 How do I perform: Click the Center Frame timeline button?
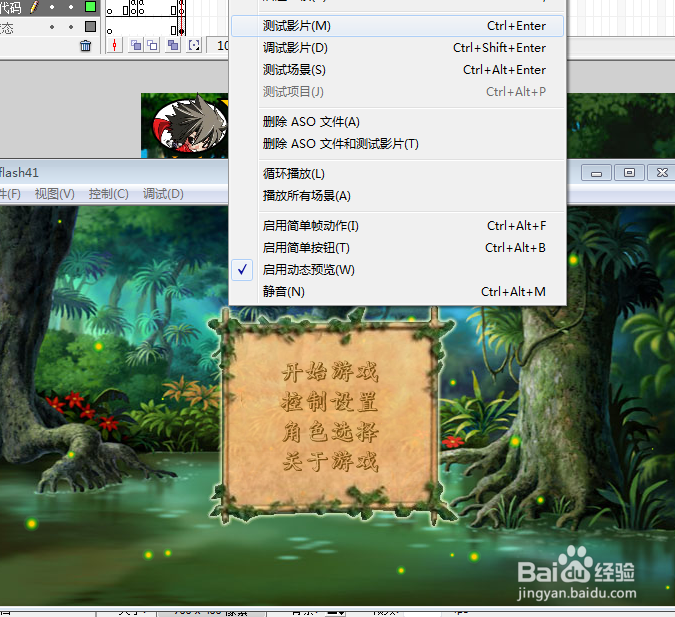115,45
